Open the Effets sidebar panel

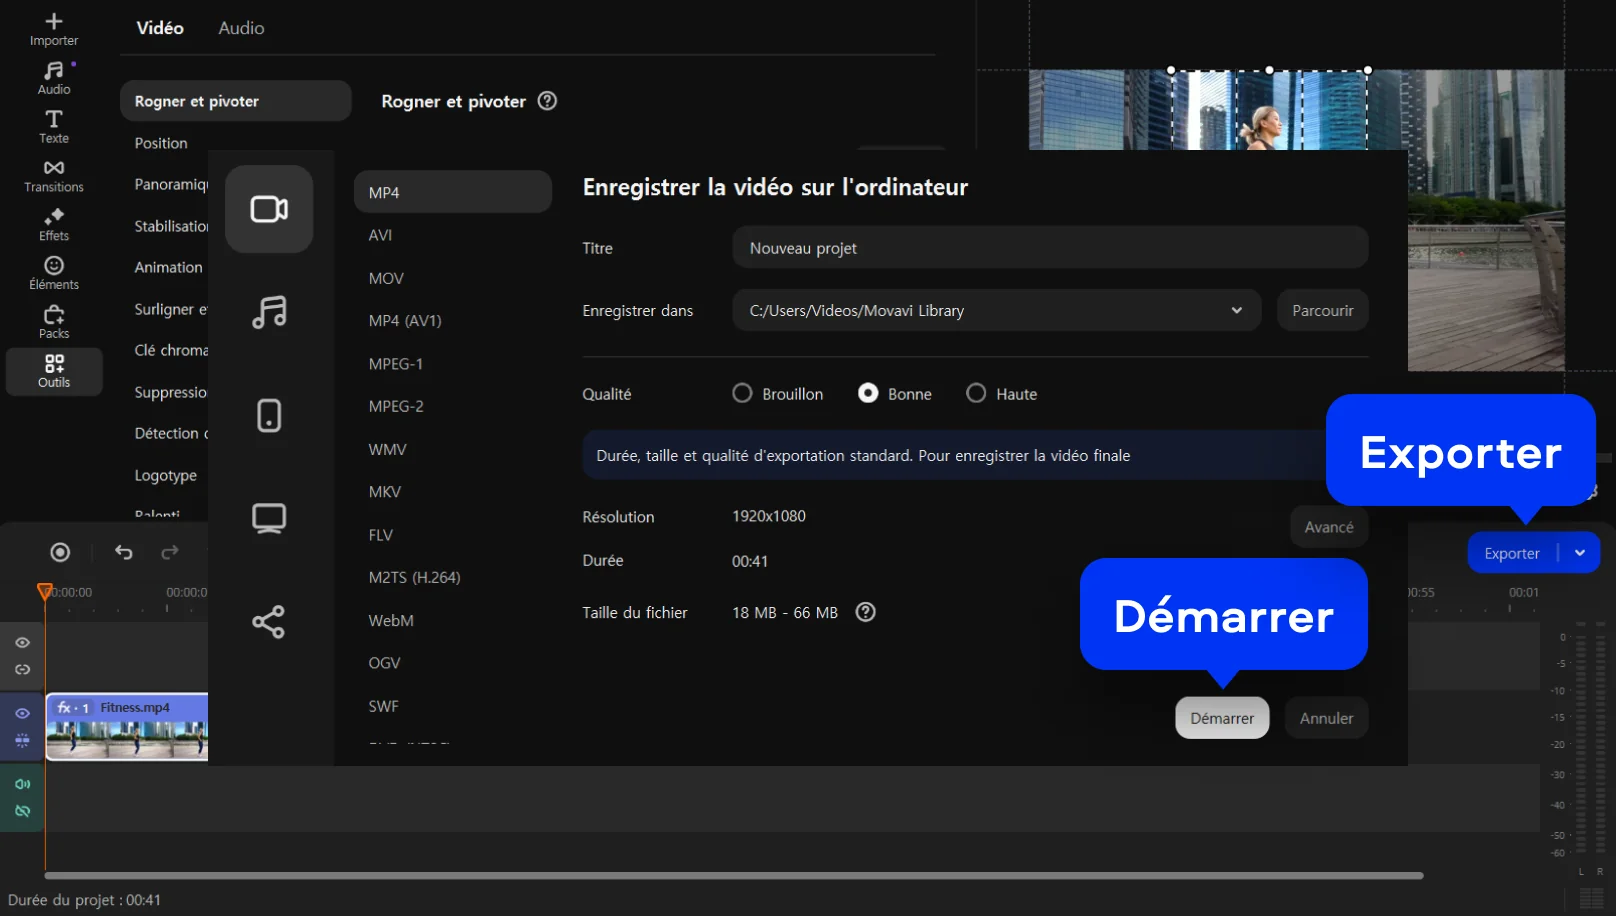pyautogui.click(x=54, y=225)
